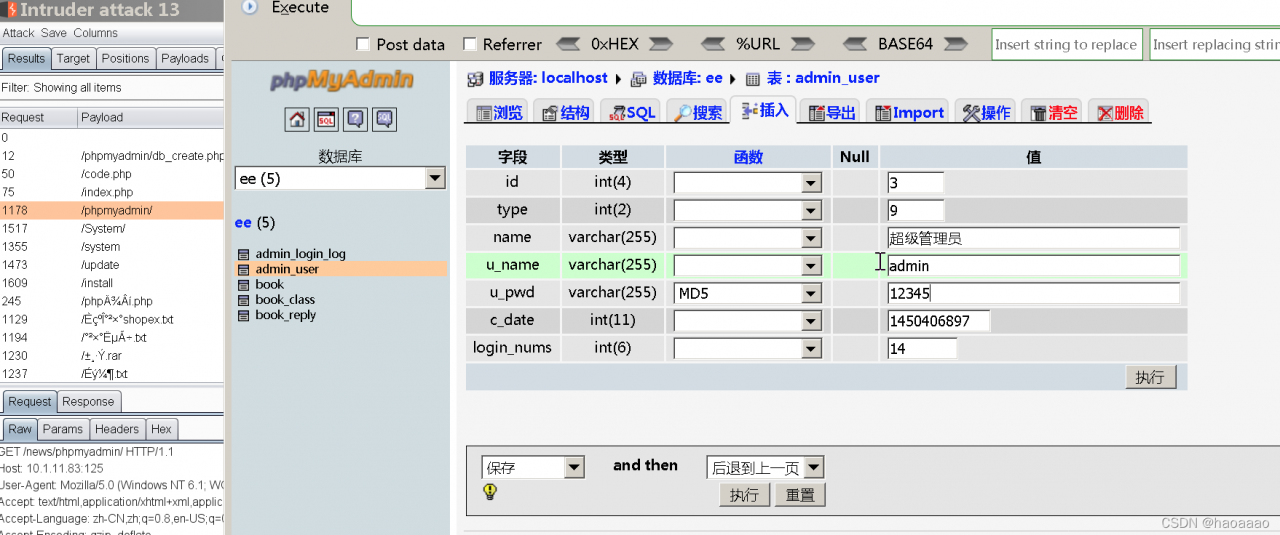The width and height of the screenshot is (1280, 535).
Task: Open function dropdown for login_nums field
Action: click(747, 348)
